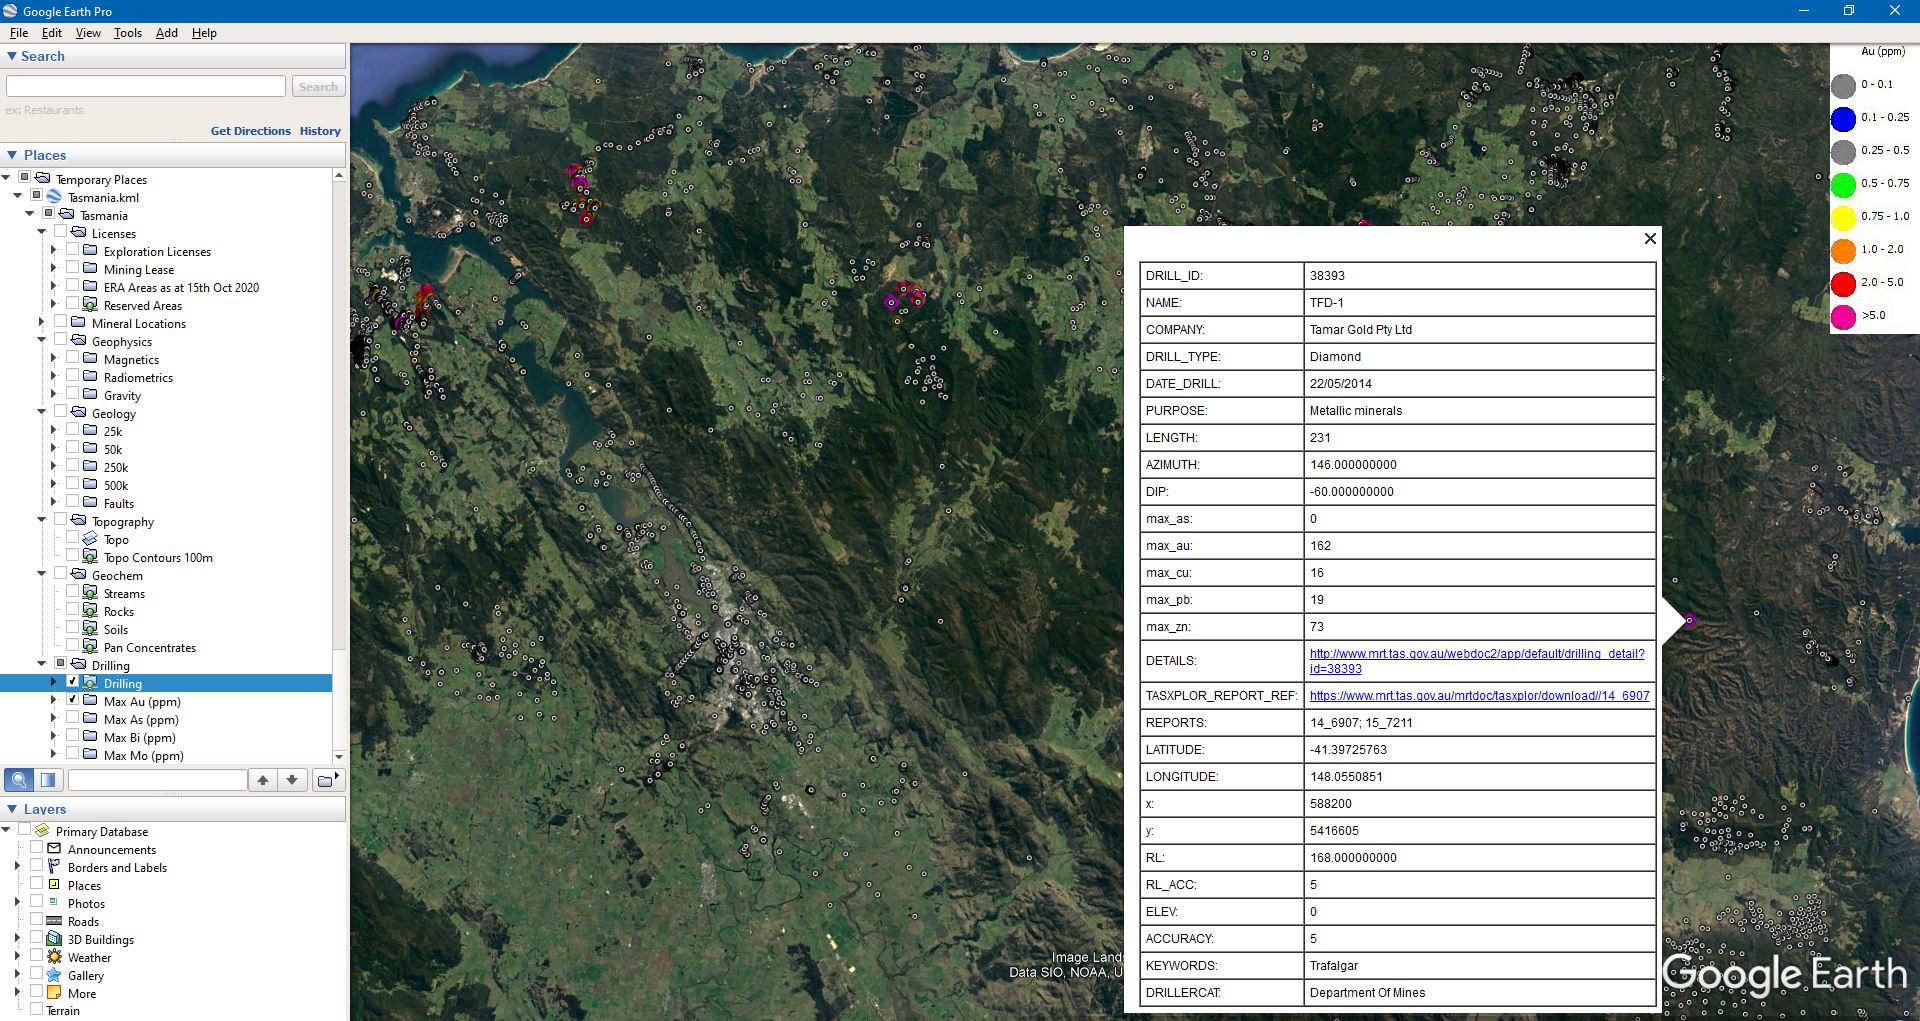Image resolution: width=1920 pixels, height=1021 pixels.
Task: Open search History link
Action: point(320,131)
